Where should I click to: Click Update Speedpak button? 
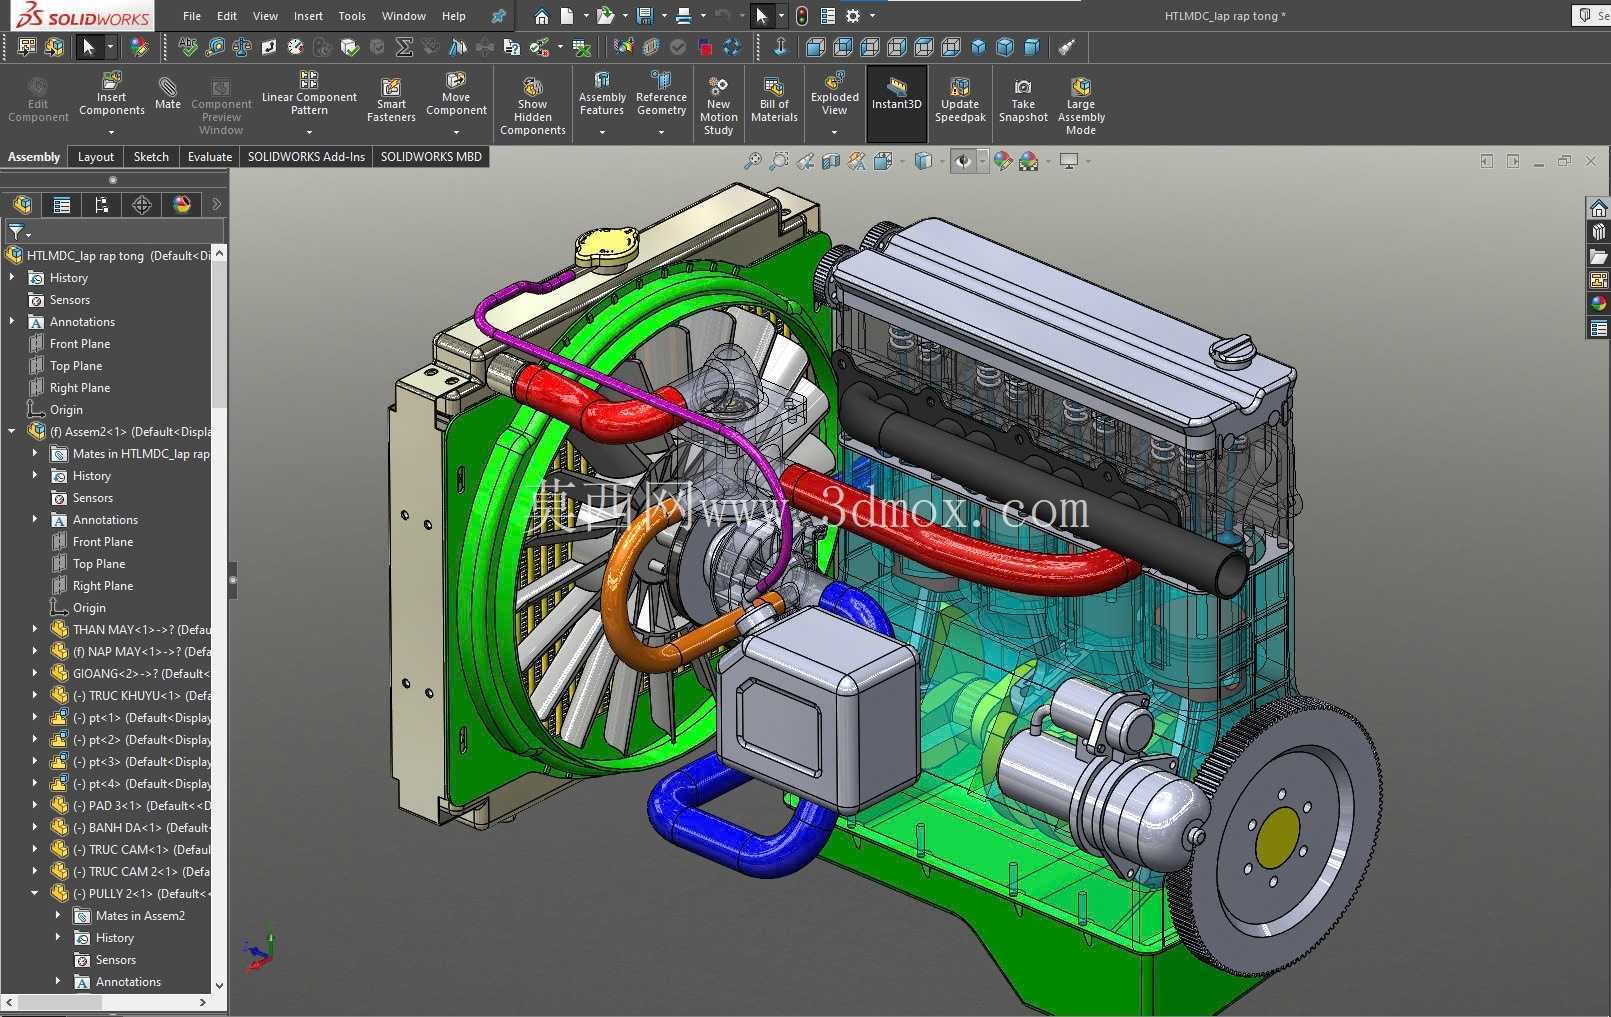pos(960,100)
